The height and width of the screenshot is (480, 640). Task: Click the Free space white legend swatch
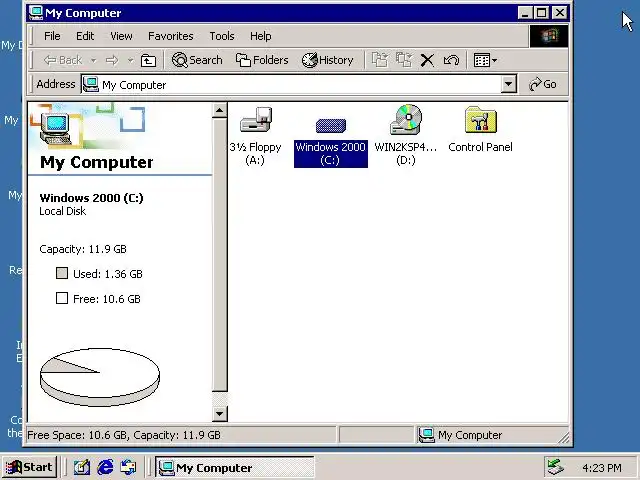(x=62, y=298)
